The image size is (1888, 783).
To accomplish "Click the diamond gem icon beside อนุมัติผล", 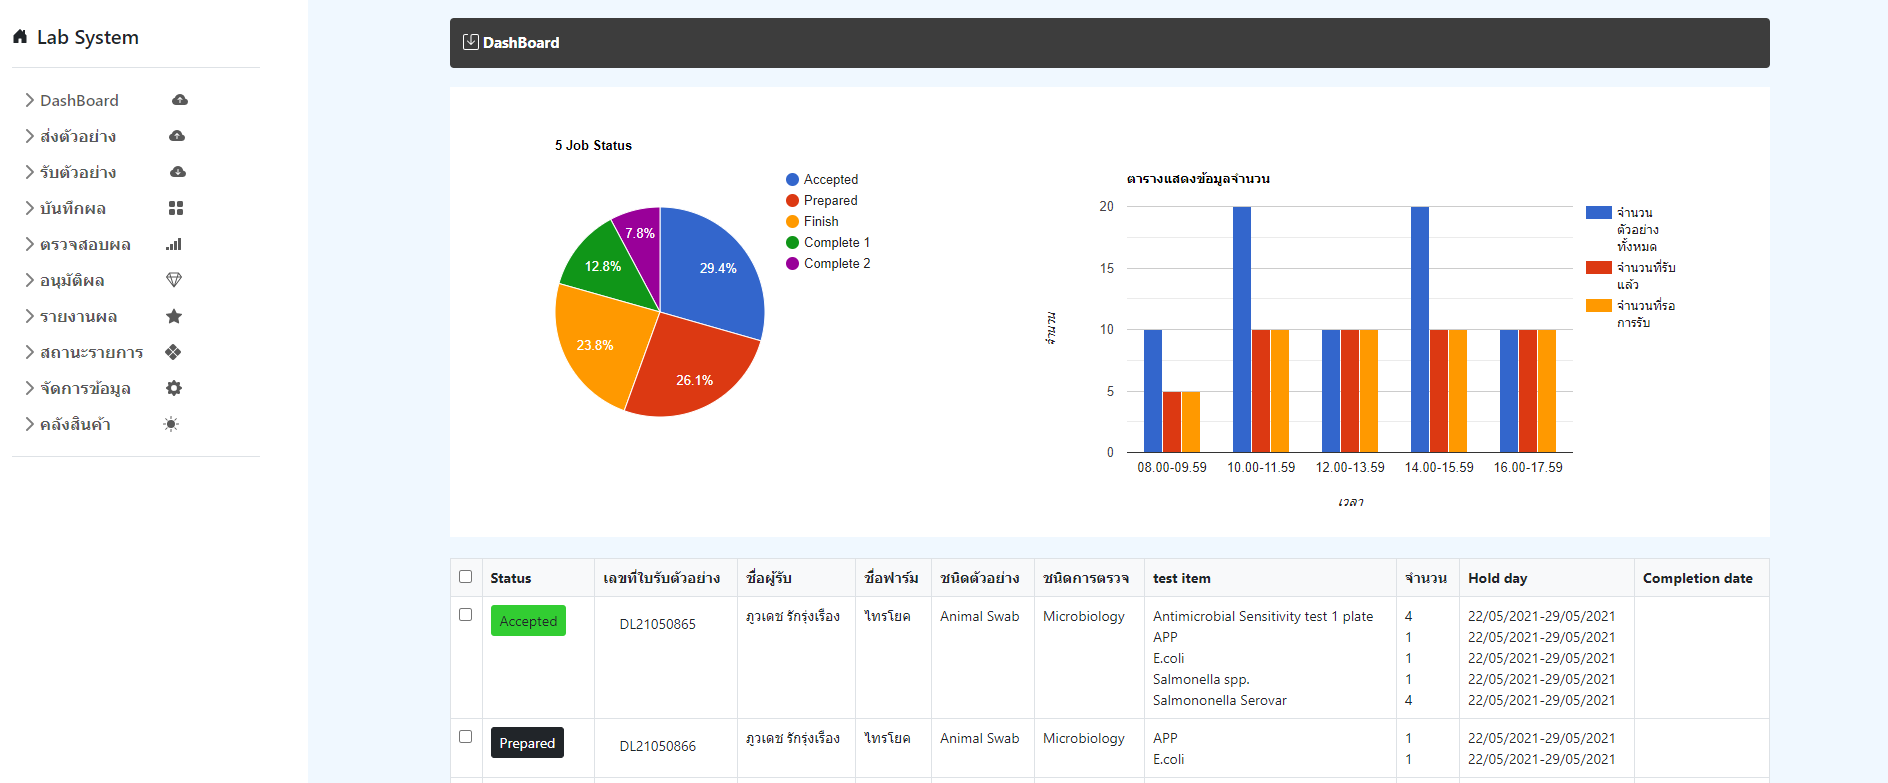I will pos(174,280).
